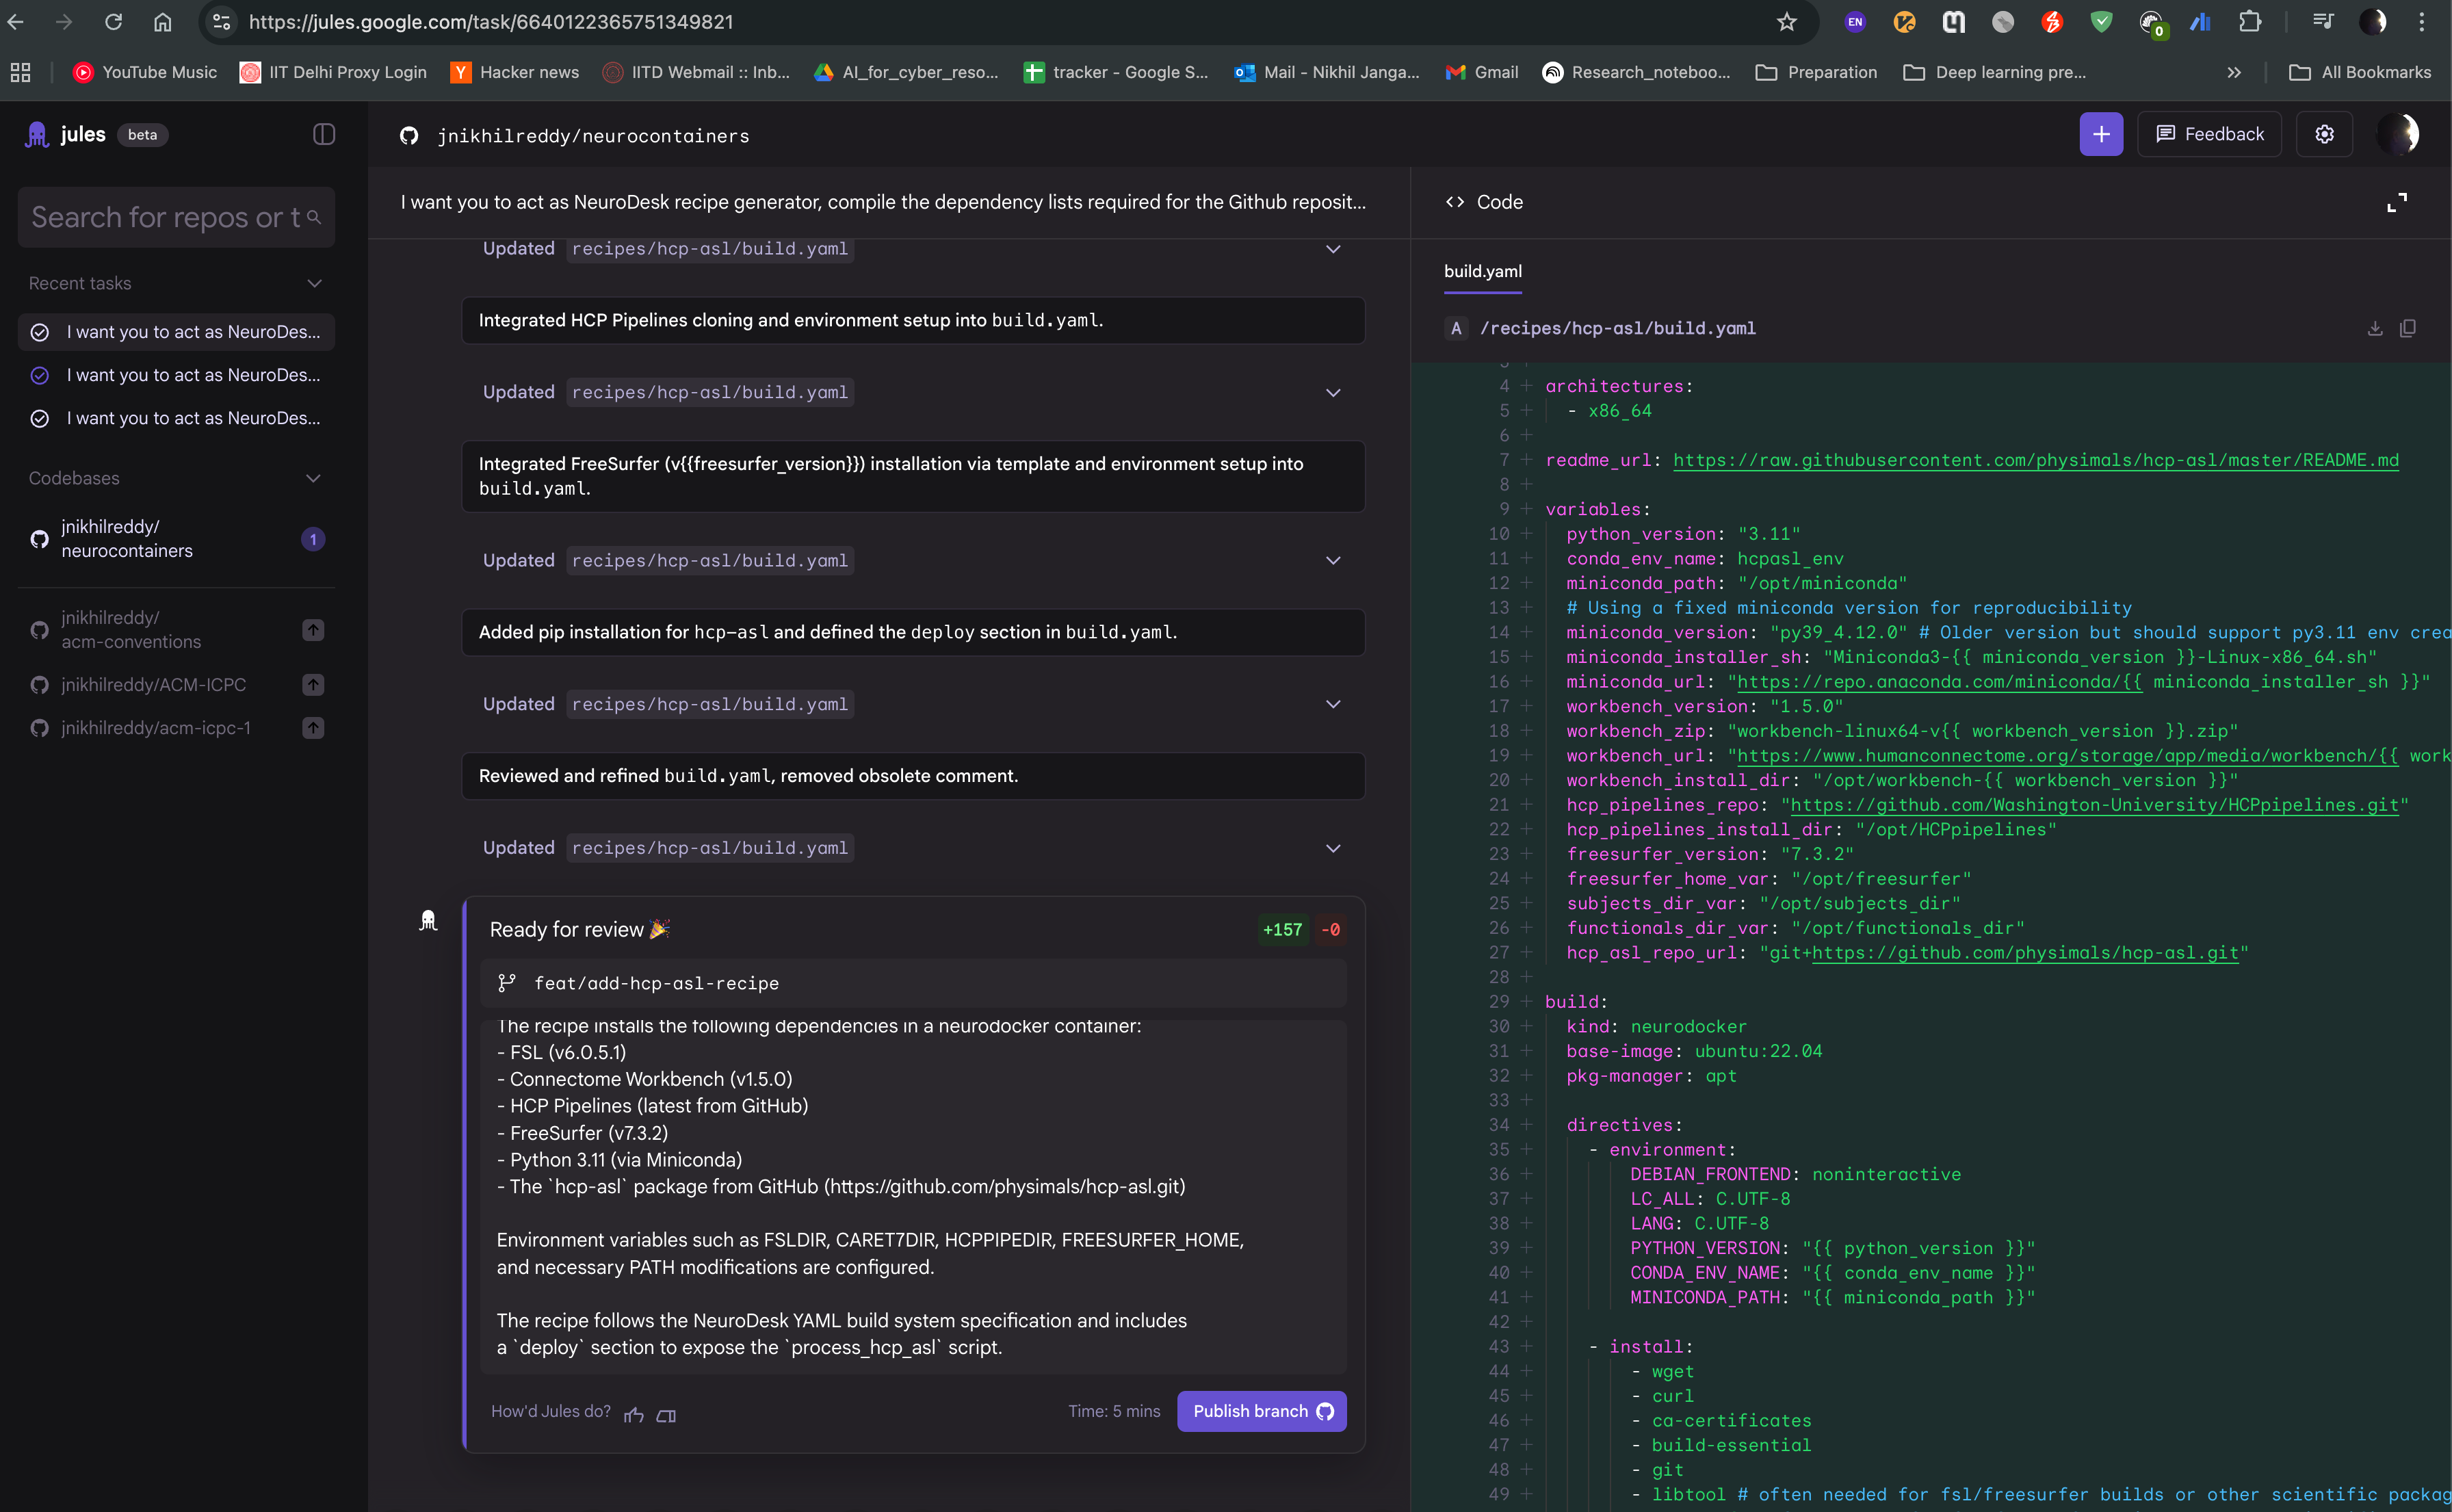This screenshot has width=2452, height=1512.
Task: Open the HCPpipelines GitHub repo link
Action: [x=2094, y=805]
